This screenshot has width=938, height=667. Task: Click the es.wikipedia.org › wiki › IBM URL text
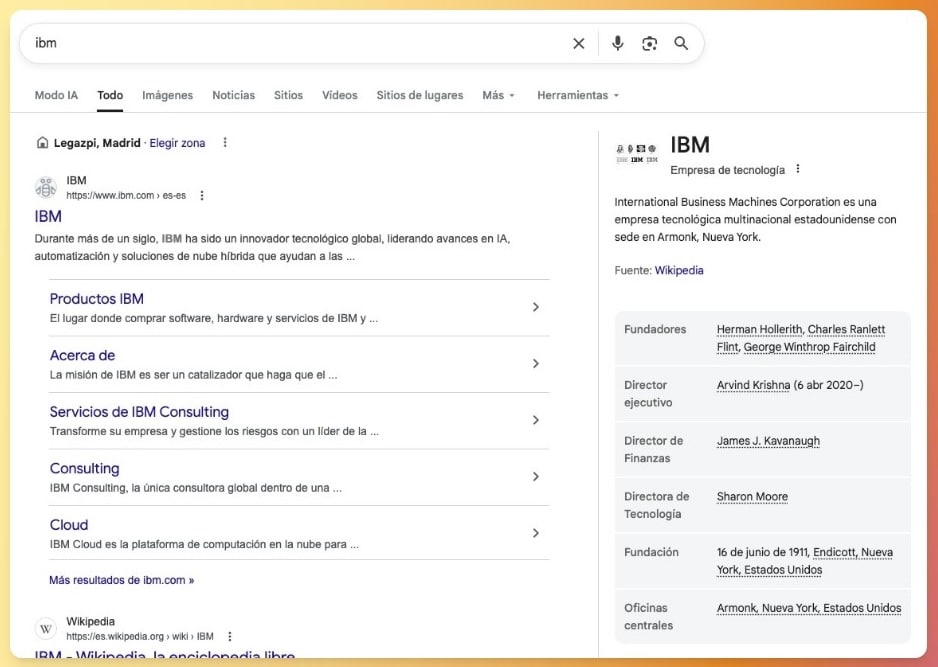tap(139, 636)
